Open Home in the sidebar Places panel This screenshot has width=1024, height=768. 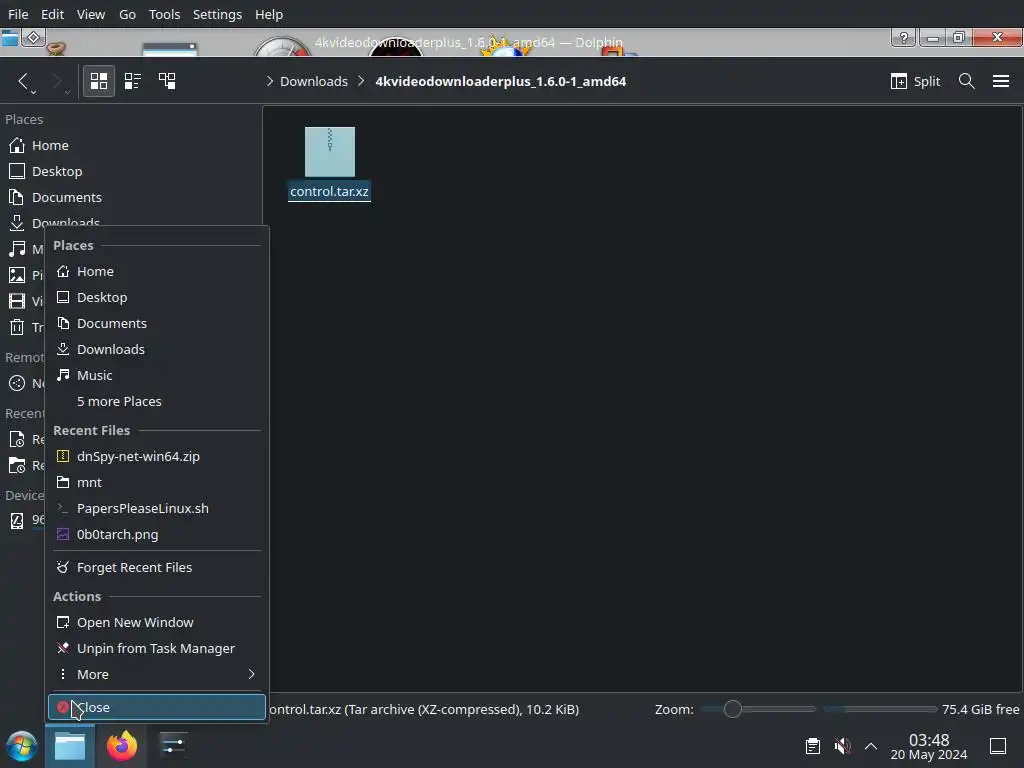pyautogui.click(x=131, y=145)
